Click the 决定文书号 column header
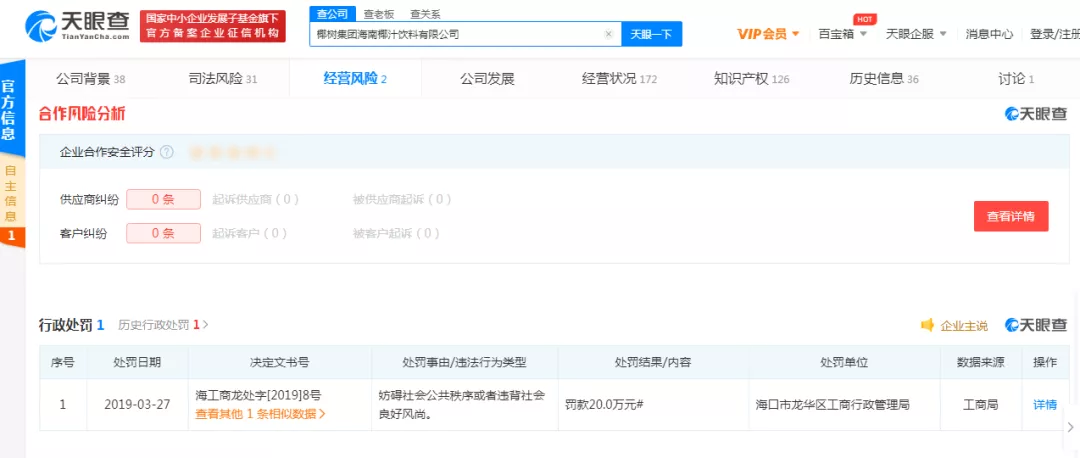The height and width of the screenshot is (458, 1080). (x=280, y=362)
